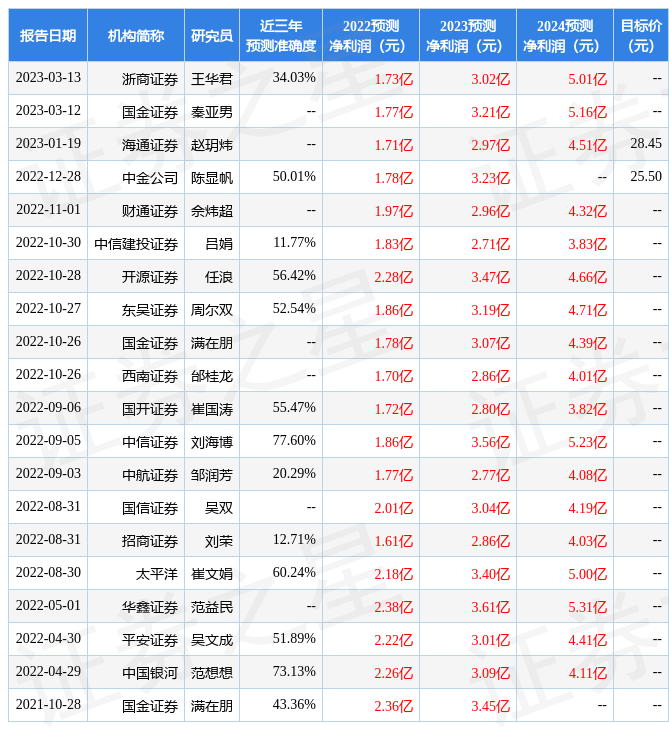Click the 5.31亿 forecast value
The width and height of the screenshot is (669, 730).
click(x=588, y=608)
